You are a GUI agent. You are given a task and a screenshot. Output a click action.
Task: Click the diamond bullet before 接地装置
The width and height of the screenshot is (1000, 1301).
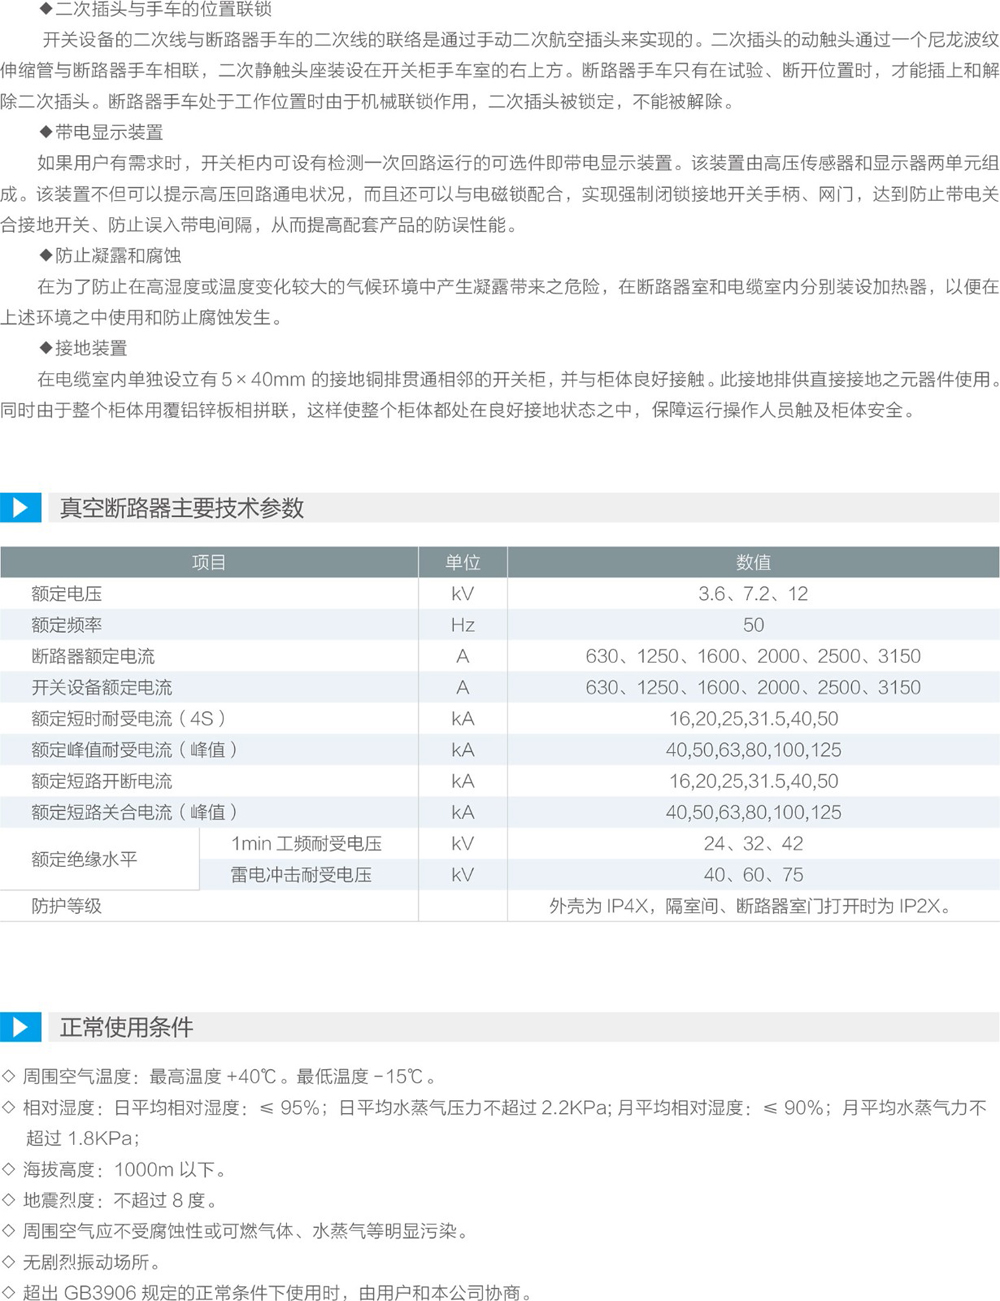tap(45, 349)
